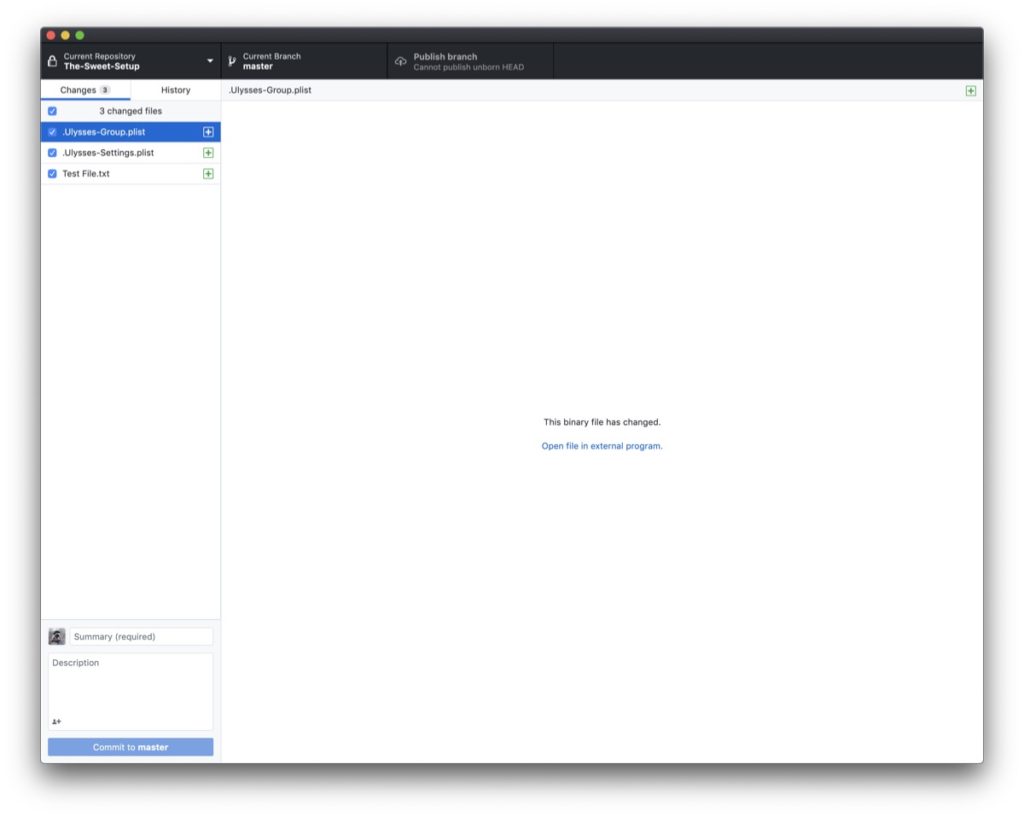Image resolution: width=1024 pixels, height=817 pixels.
Task: Click the cloud icon beside Publish branch
Action: point(399,60)
